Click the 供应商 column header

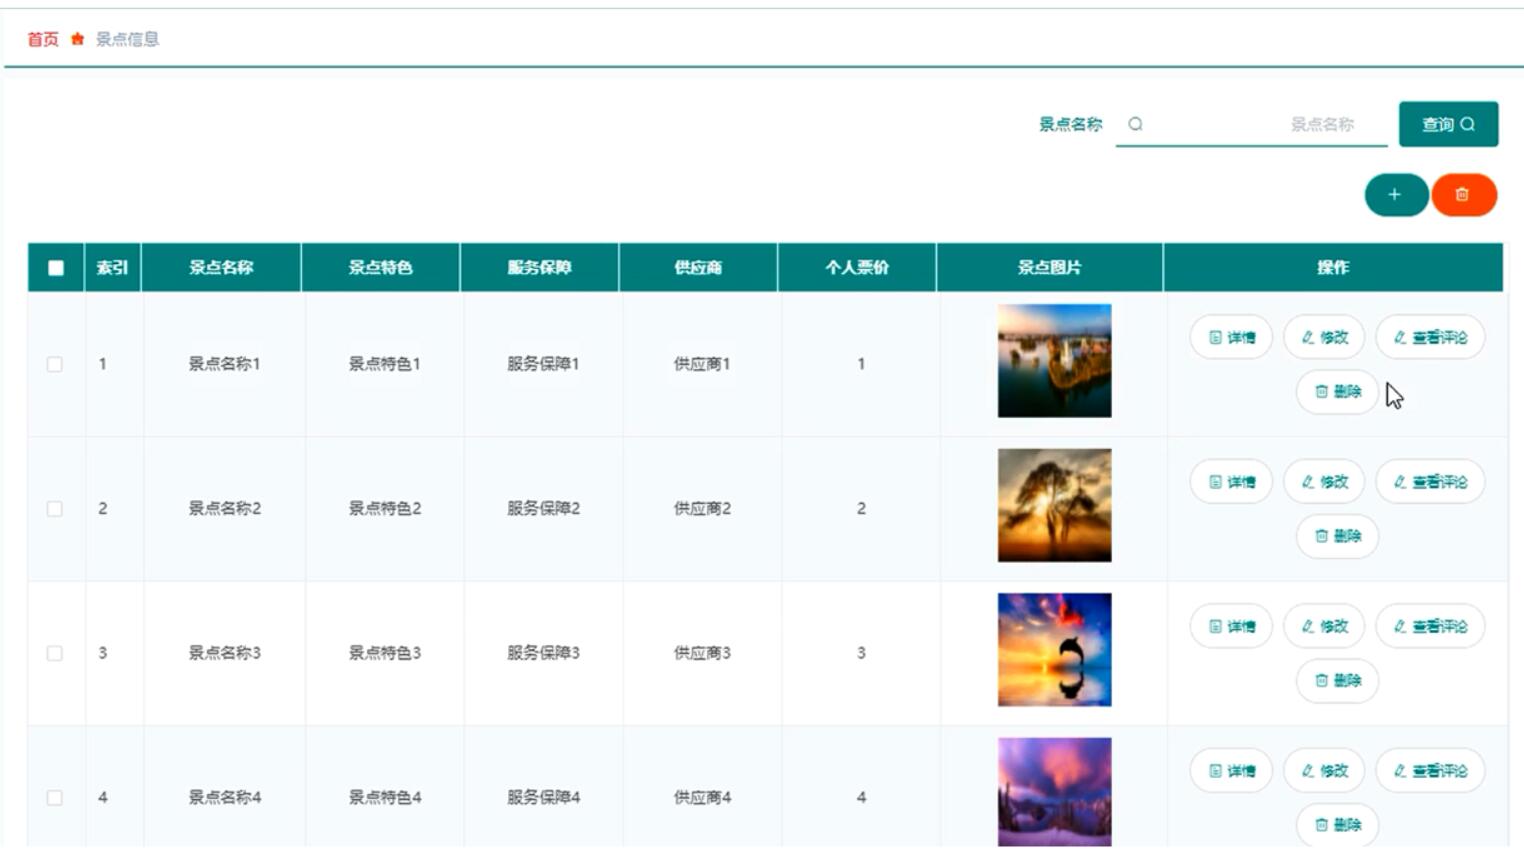point(698,268)
